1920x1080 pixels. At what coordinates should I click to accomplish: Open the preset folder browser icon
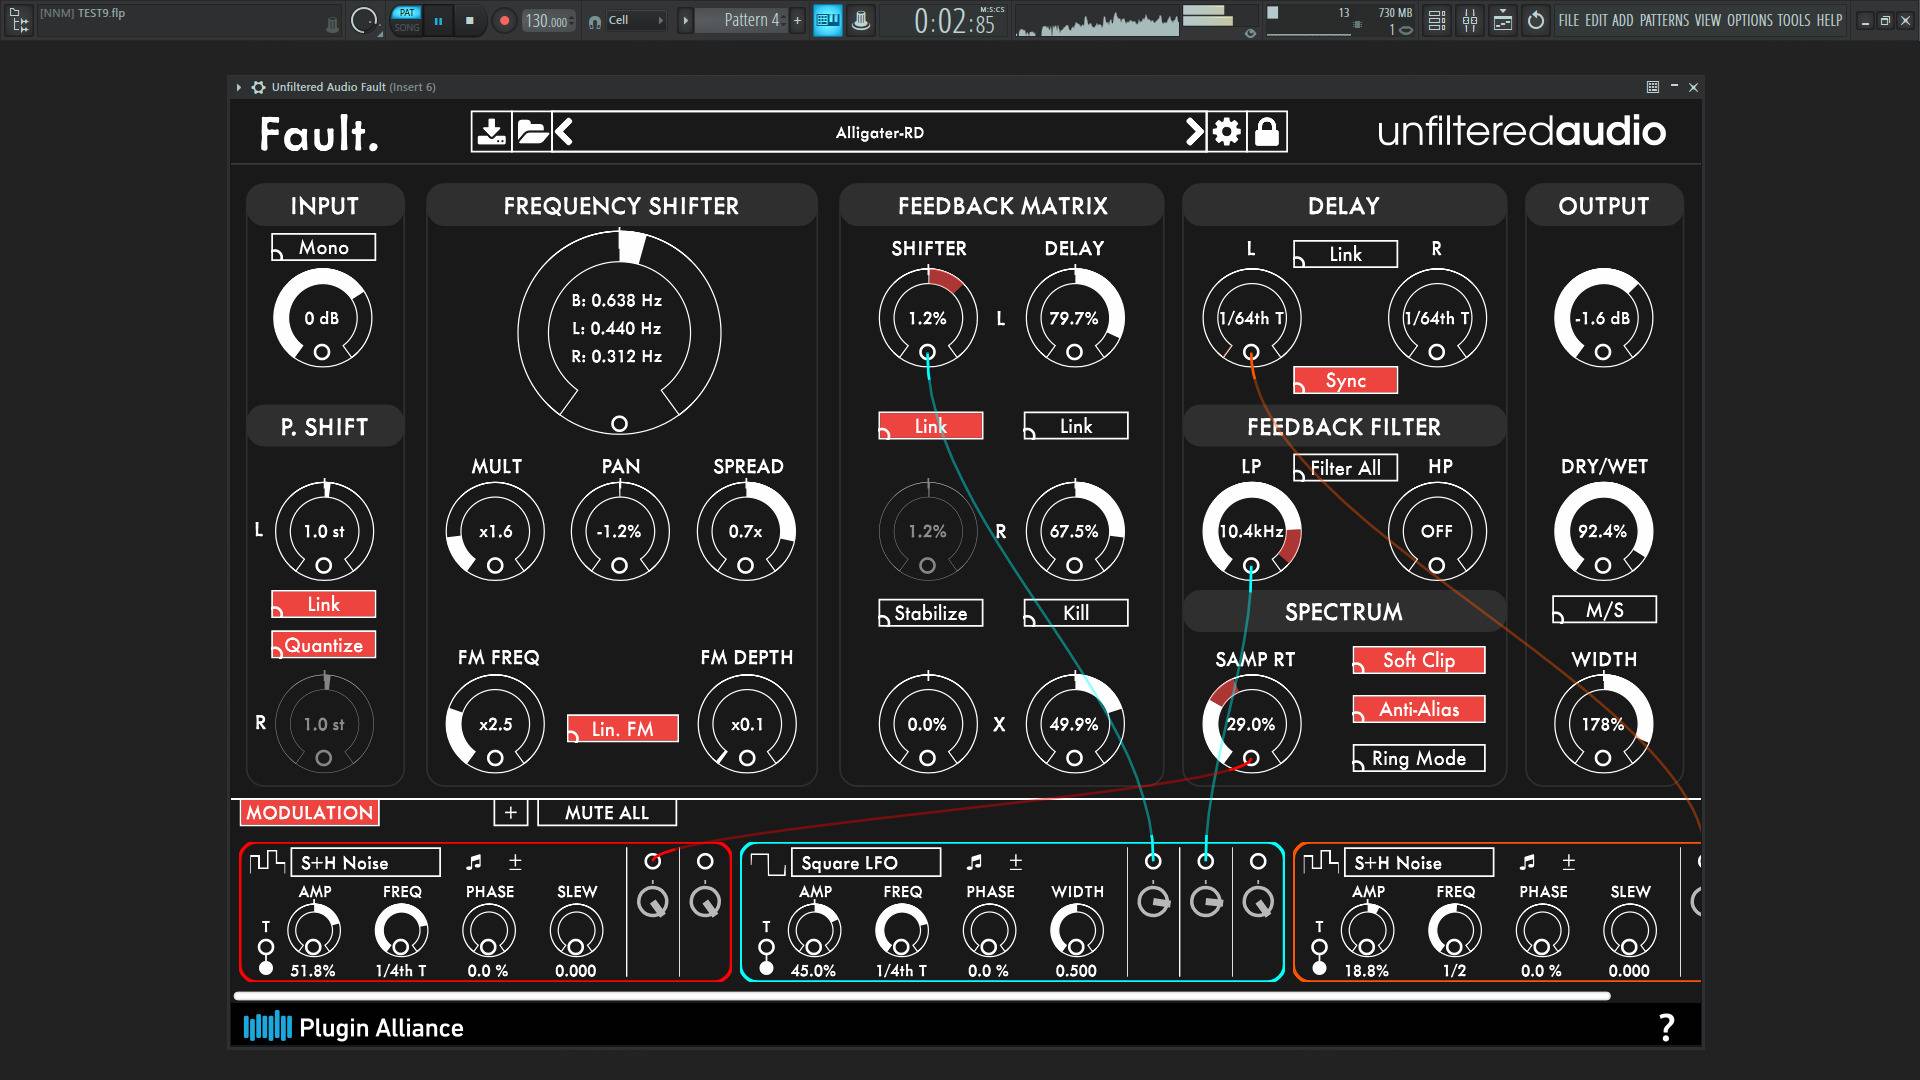(x=532, y=132)
